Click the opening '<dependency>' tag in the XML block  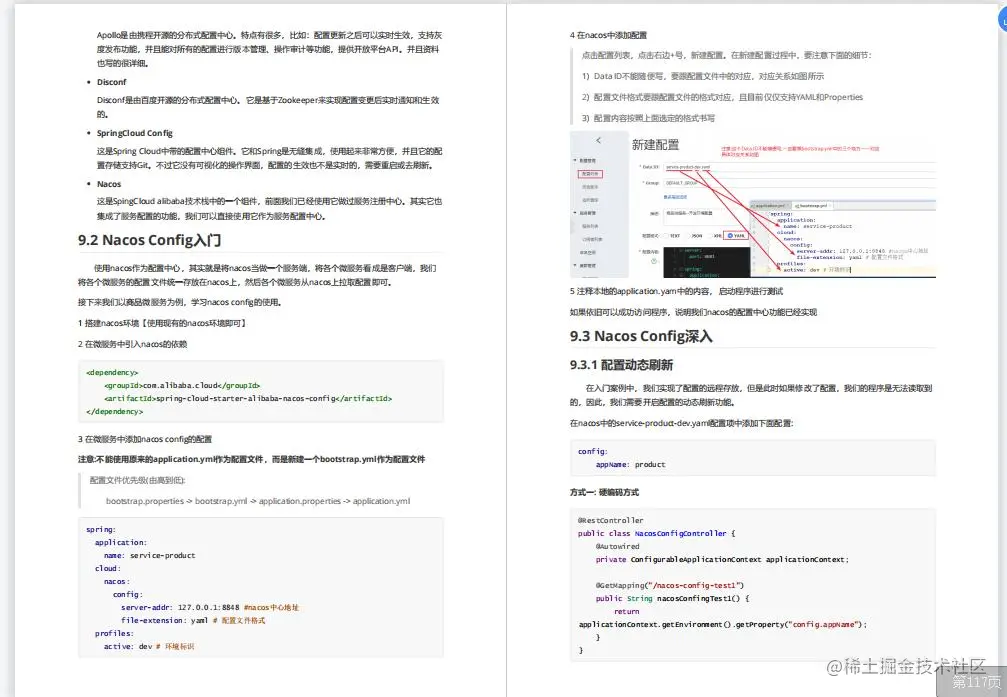click(x=112, y=373)
